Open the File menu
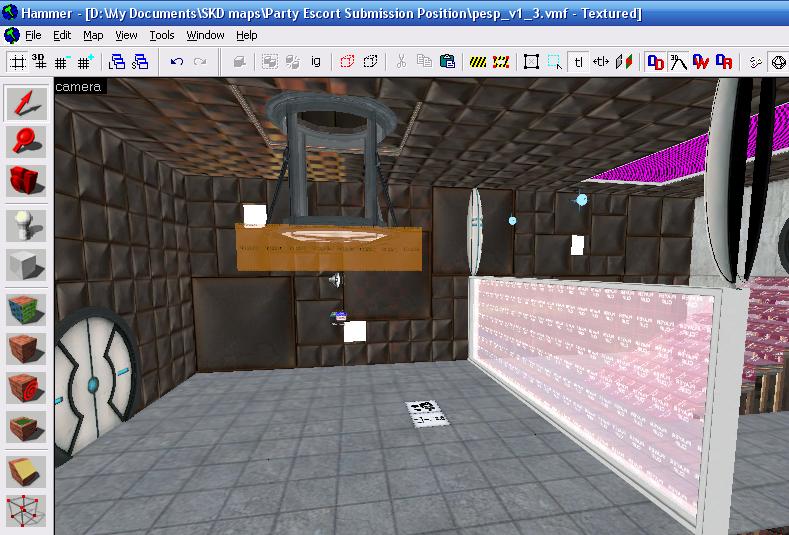 33,35
